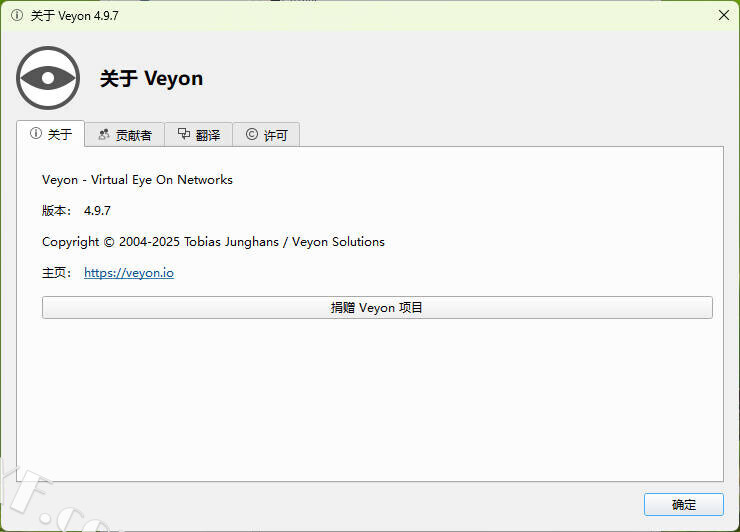Click the 主页: label

point(57,273)
